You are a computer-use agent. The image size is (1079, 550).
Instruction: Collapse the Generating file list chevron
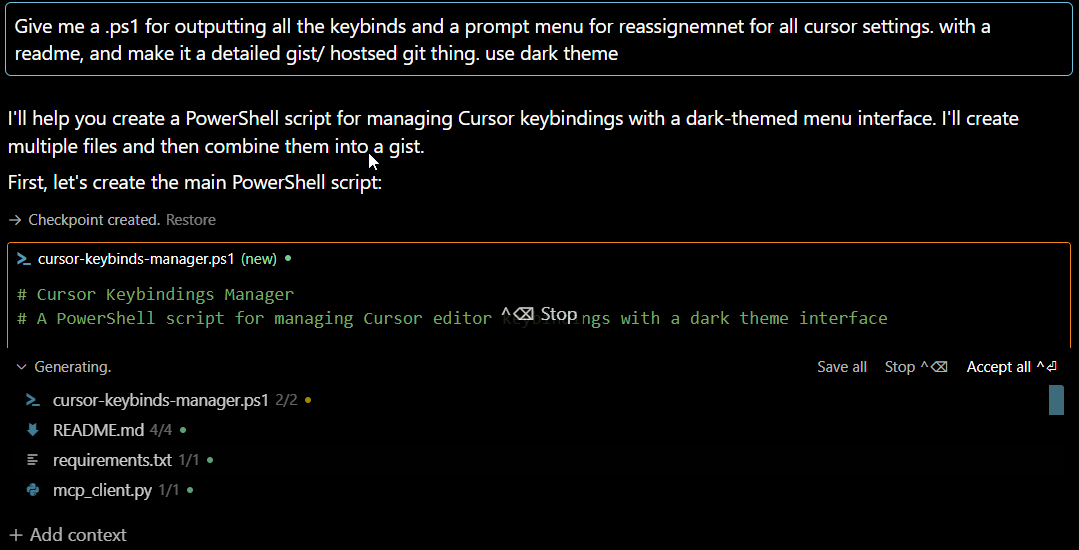click(21, 367)
